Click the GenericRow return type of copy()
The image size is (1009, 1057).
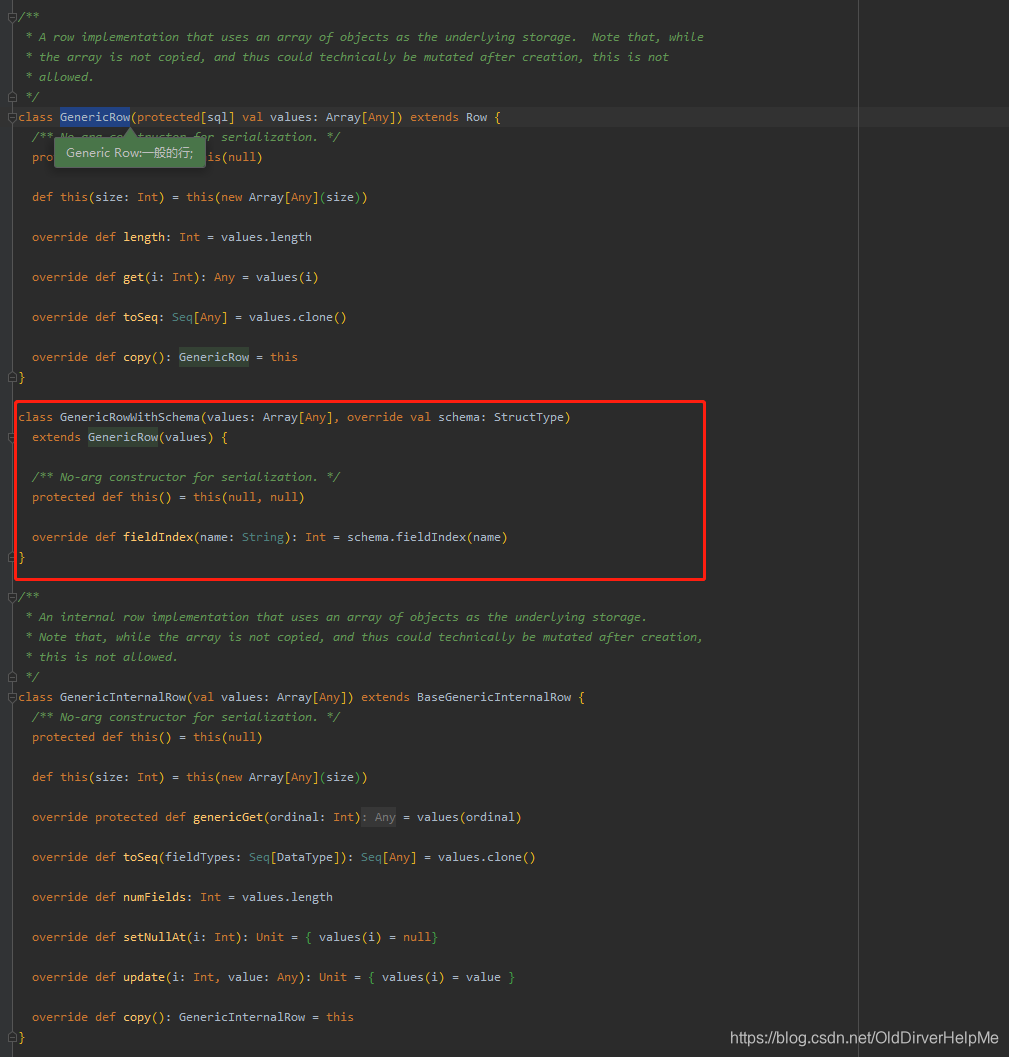point(214,357)
